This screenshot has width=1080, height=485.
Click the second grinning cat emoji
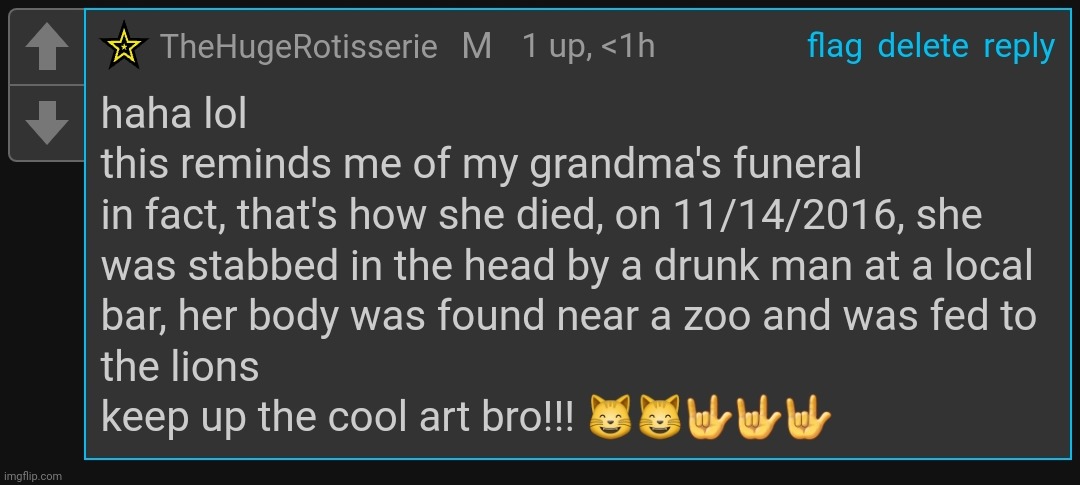click(659, 415)
